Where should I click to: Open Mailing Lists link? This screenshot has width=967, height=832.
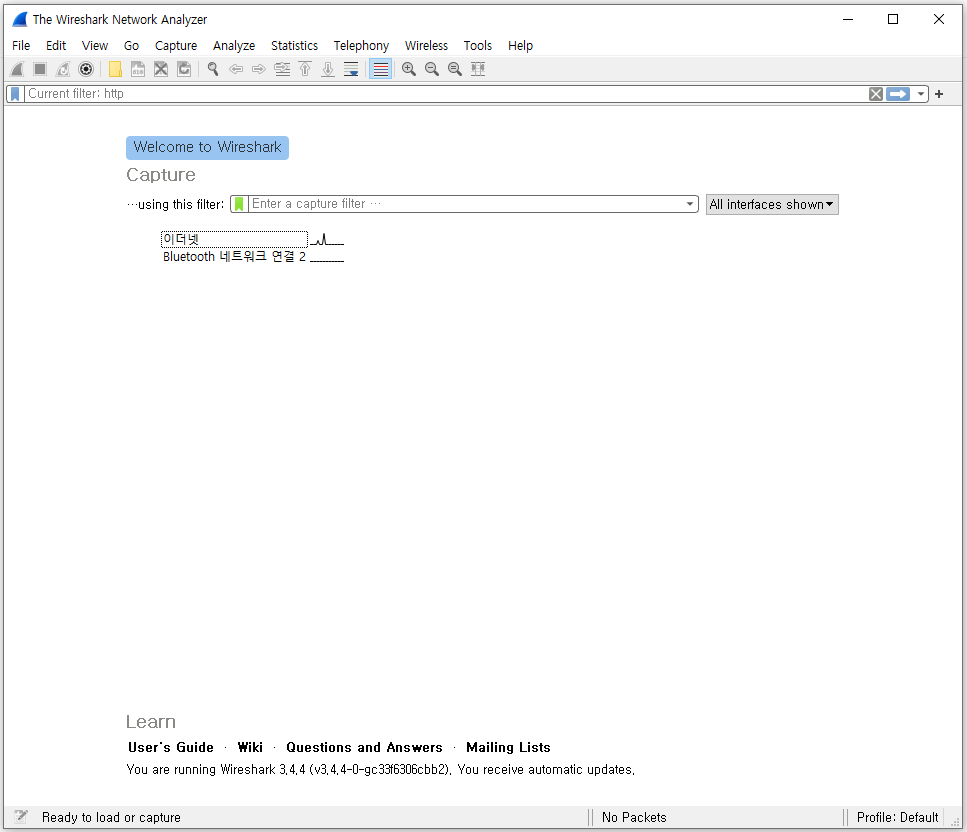click(x=508, y=748)
